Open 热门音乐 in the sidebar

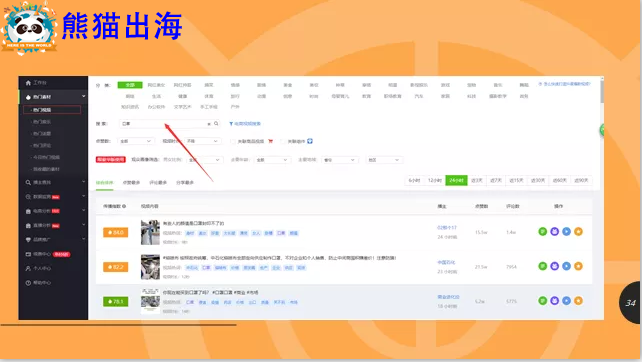tap(42, 122)
